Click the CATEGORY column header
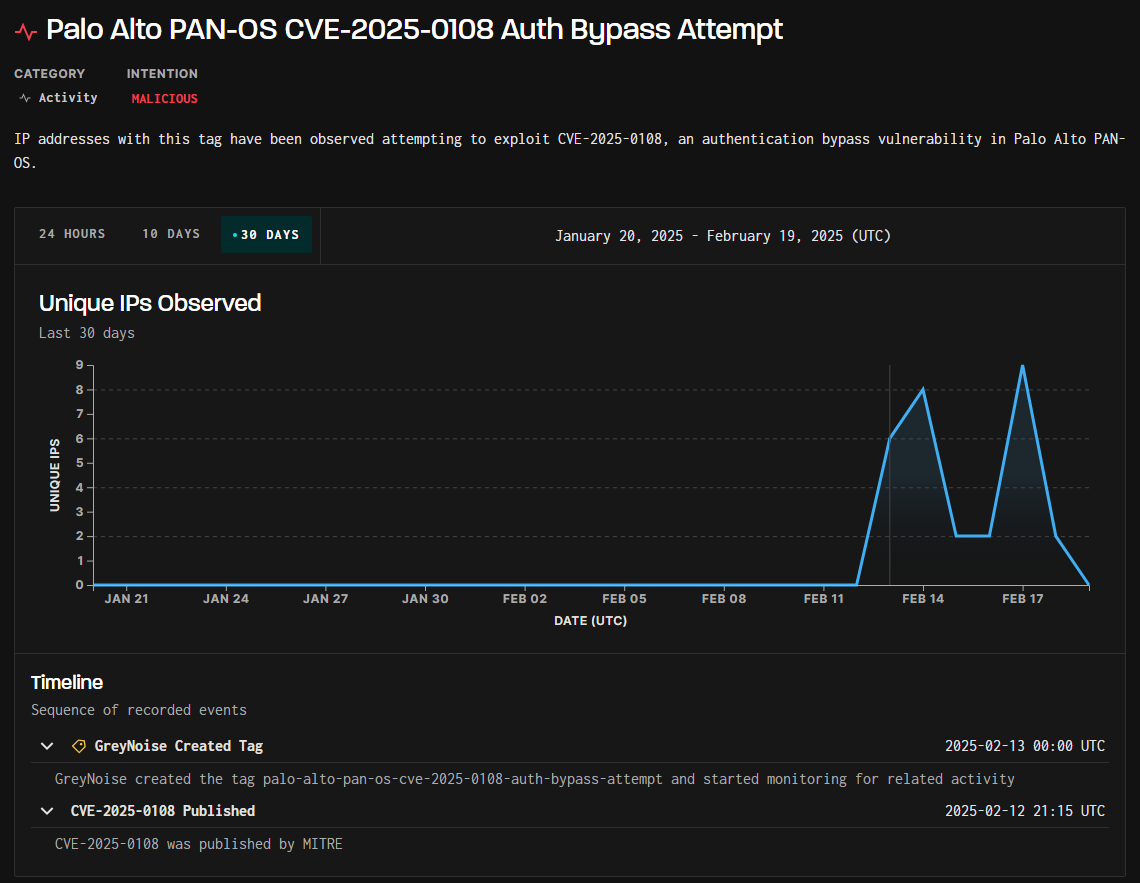Screen dimensions: 1140x883 (x=49, y=73)
